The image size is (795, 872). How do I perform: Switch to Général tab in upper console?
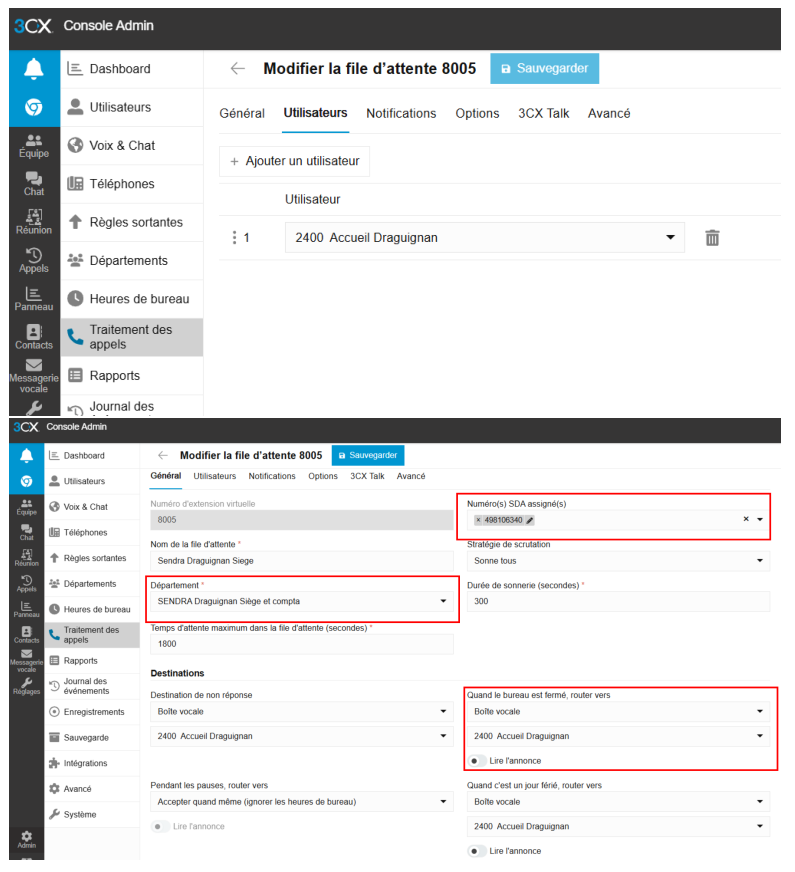pyautogui.click(x=242, y=113)
